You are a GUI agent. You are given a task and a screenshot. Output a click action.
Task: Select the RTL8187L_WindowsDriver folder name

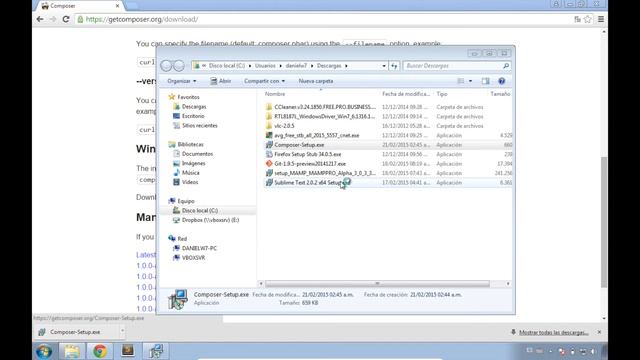click(x=324, y=116)
